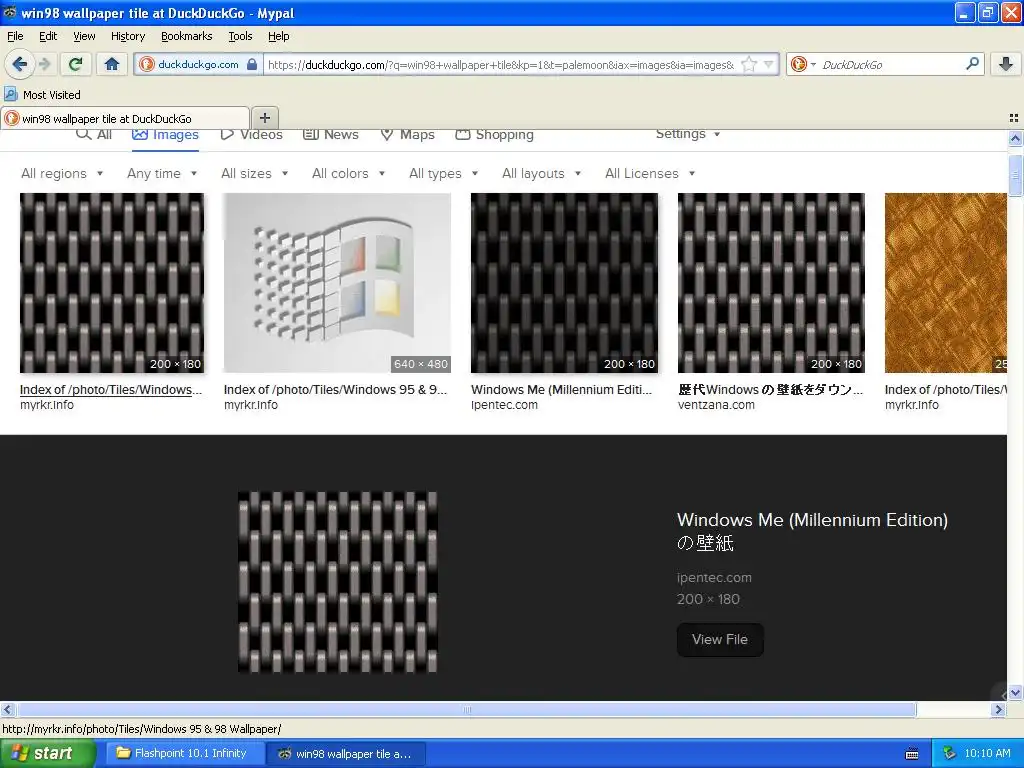Click the large preview tile image
Viewport: 1024px width, 768px height.
338,582
